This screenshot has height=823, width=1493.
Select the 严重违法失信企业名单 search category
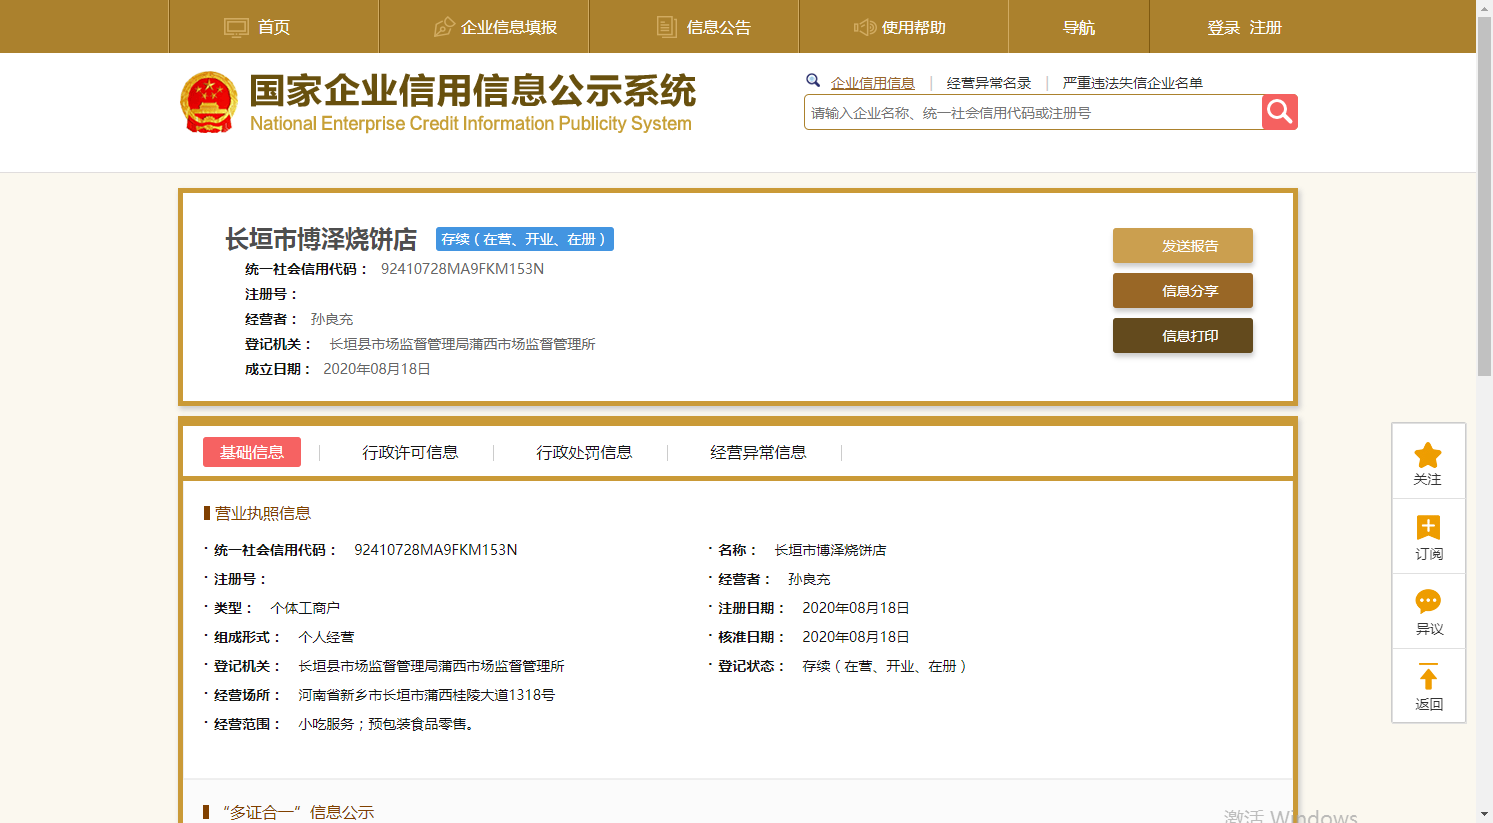click(1133, 83)
